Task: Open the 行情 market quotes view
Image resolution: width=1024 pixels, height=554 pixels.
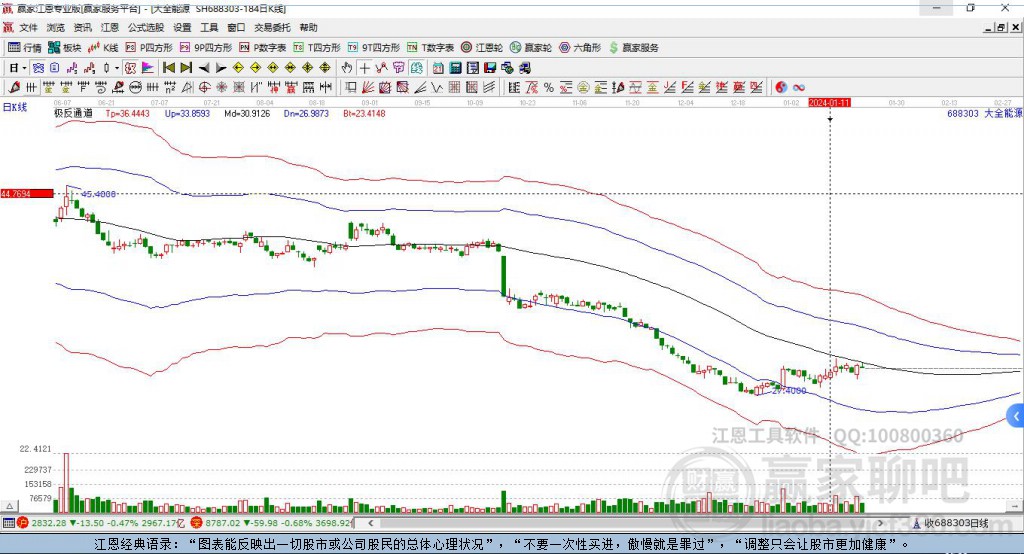Action: coord(24,48)
